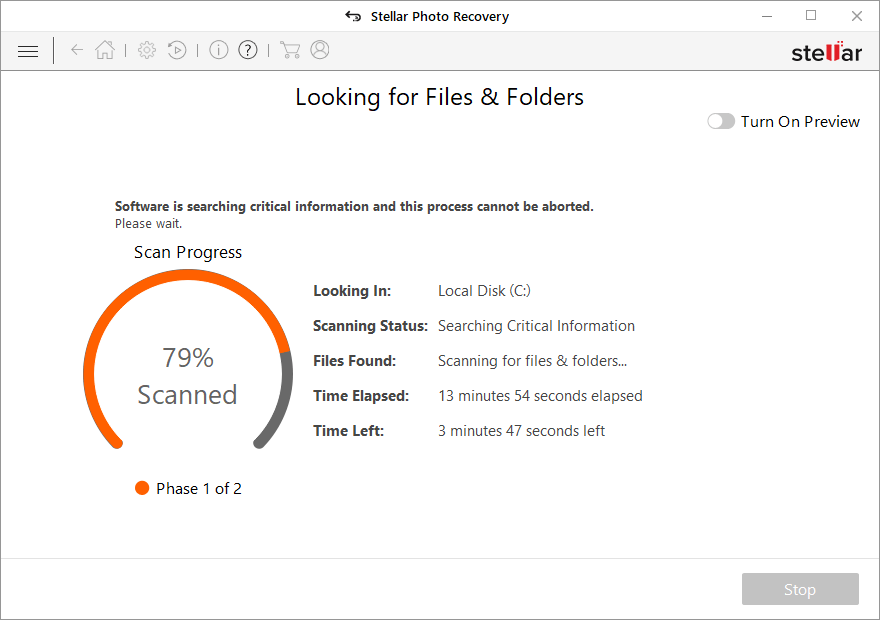Click the Stellar logo
The image size is (880, 620).
(826, 50)
